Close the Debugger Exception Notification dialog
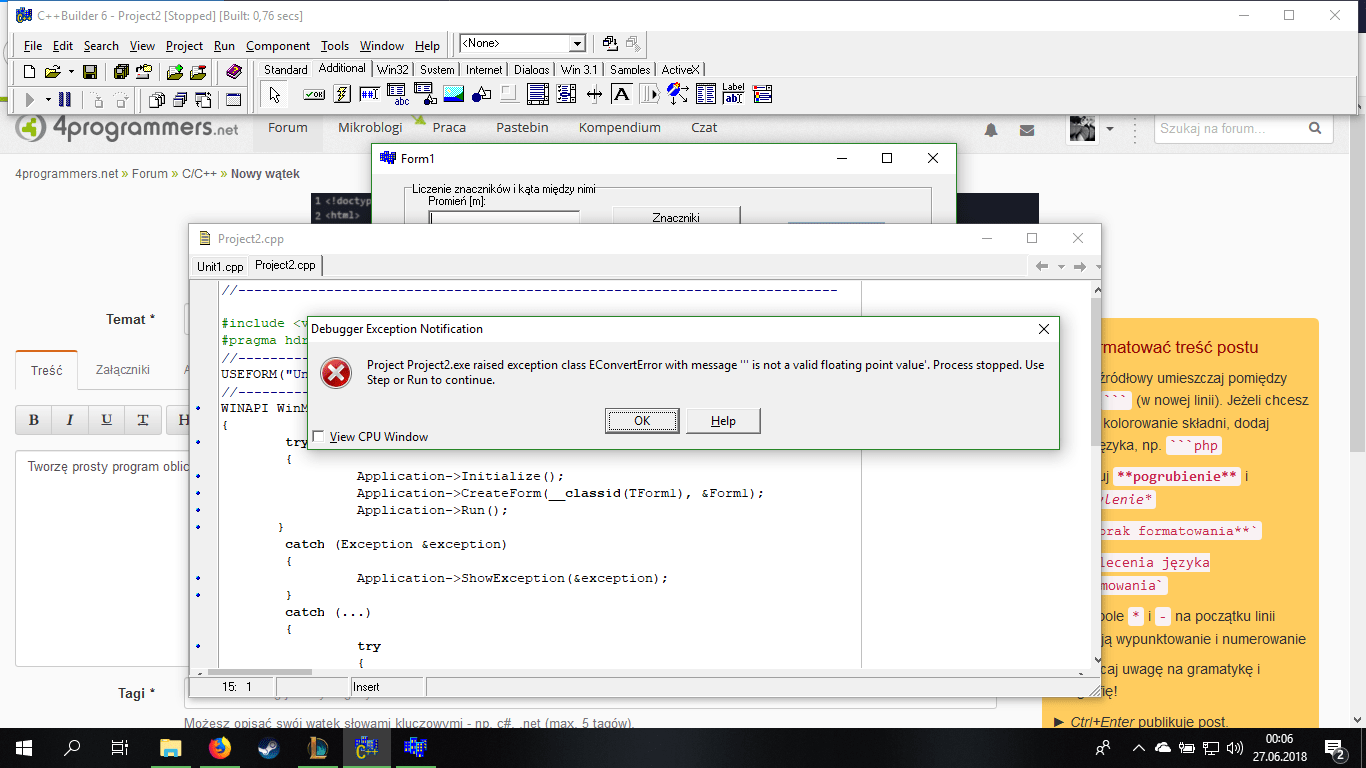 click(x=1044, y=329)
